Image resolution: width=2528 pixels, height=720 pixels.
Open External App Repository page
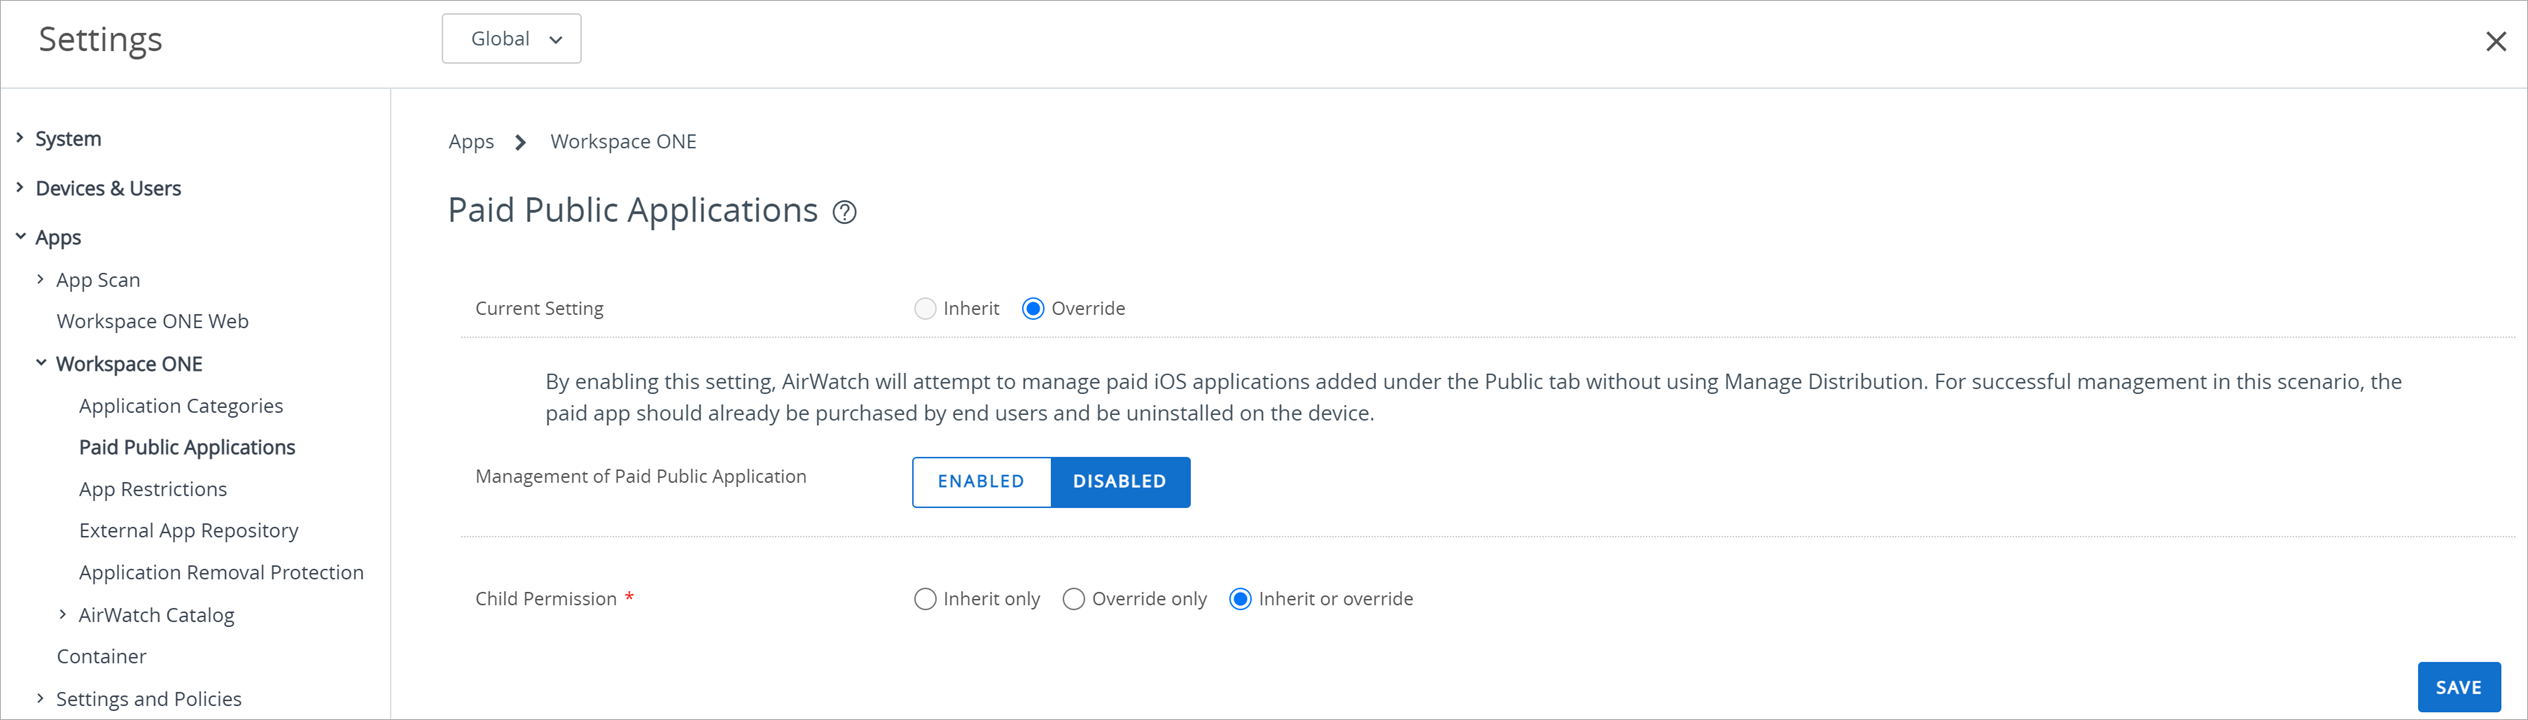coord(189,531)
